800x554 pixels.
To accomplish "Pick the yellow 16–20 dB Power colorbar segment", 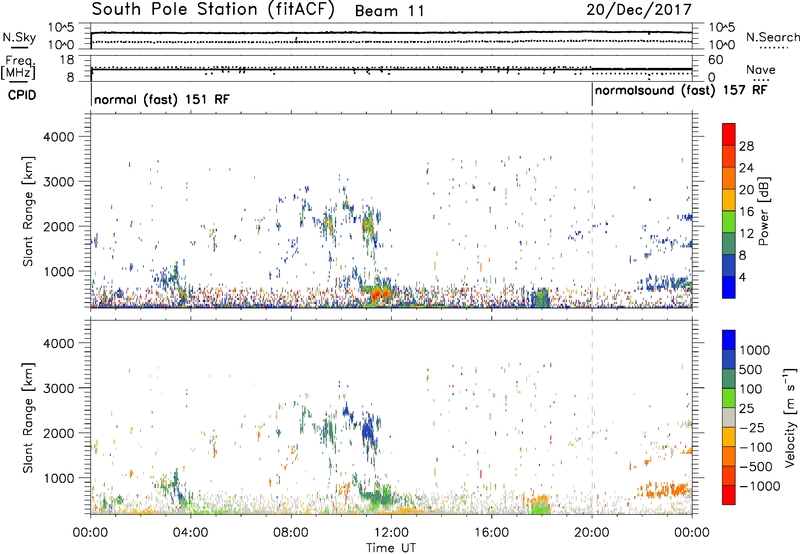I will point(729,199).
